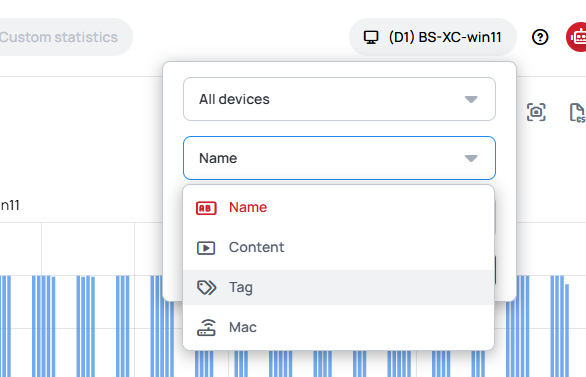Open the All devices dropdown
The height and width of the screenshot is (377, 586).
[x=339, y=99]
